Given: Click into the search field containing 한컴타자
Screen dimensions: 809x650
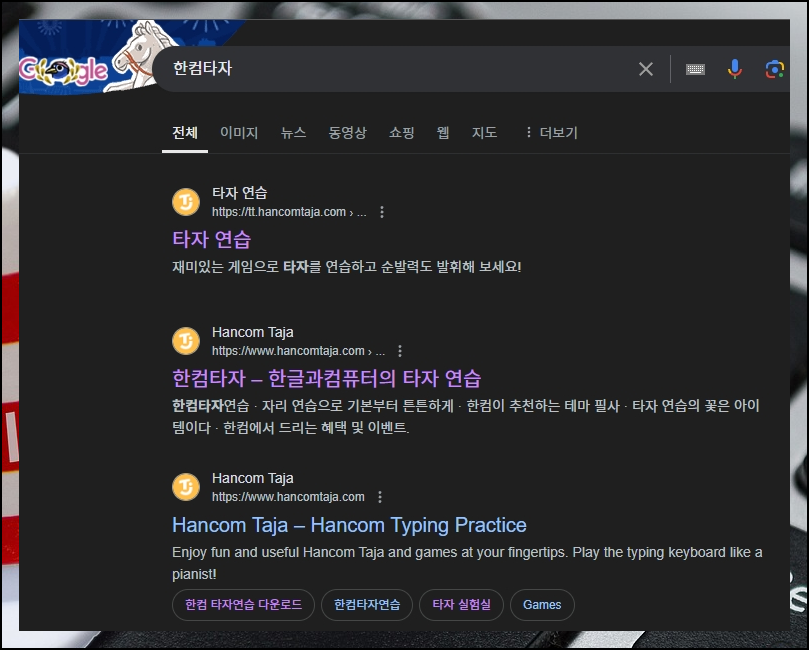Looking at the screenshot, I should pos(397,69).
